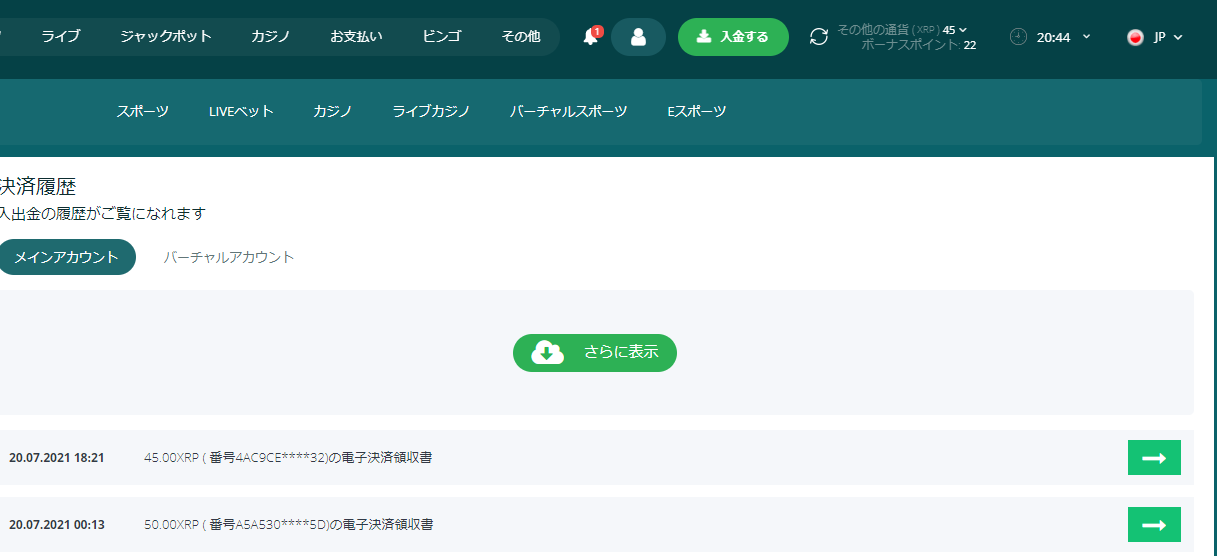Viewport: 1217px width, 556px height.
Task: Go to Eスポーツ section
Action: pos(697,111)
